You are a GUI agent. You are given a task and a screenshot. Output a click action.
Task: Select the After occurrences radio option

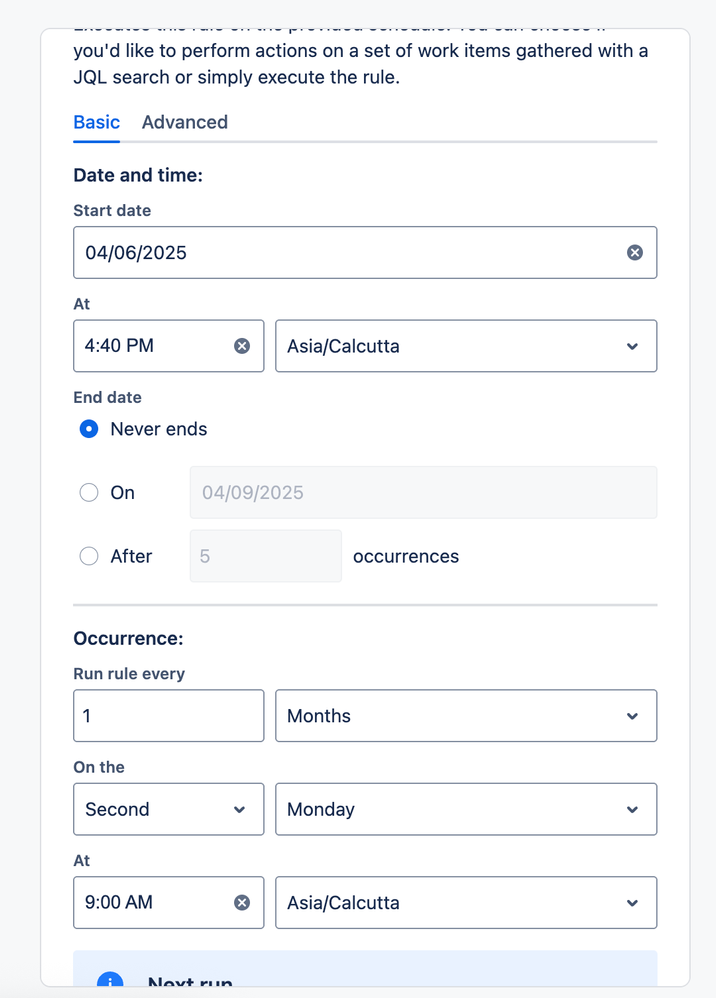tap(89, 557)
